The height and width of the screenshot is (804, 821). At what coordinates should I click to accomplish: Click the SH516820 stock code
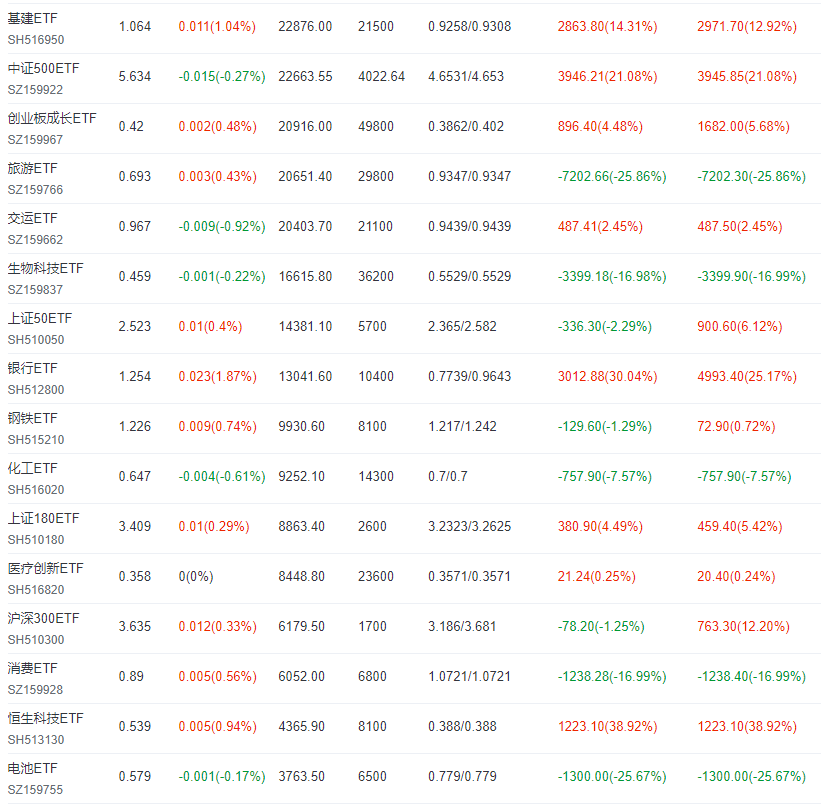(x=36, y=590)
